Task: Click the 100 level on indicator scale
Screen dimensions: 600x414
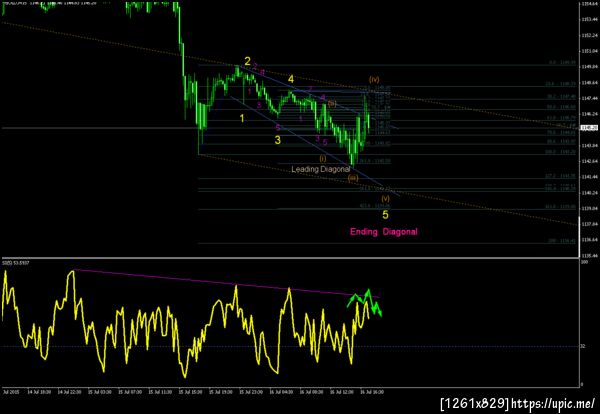Action: tap(585, 262)
